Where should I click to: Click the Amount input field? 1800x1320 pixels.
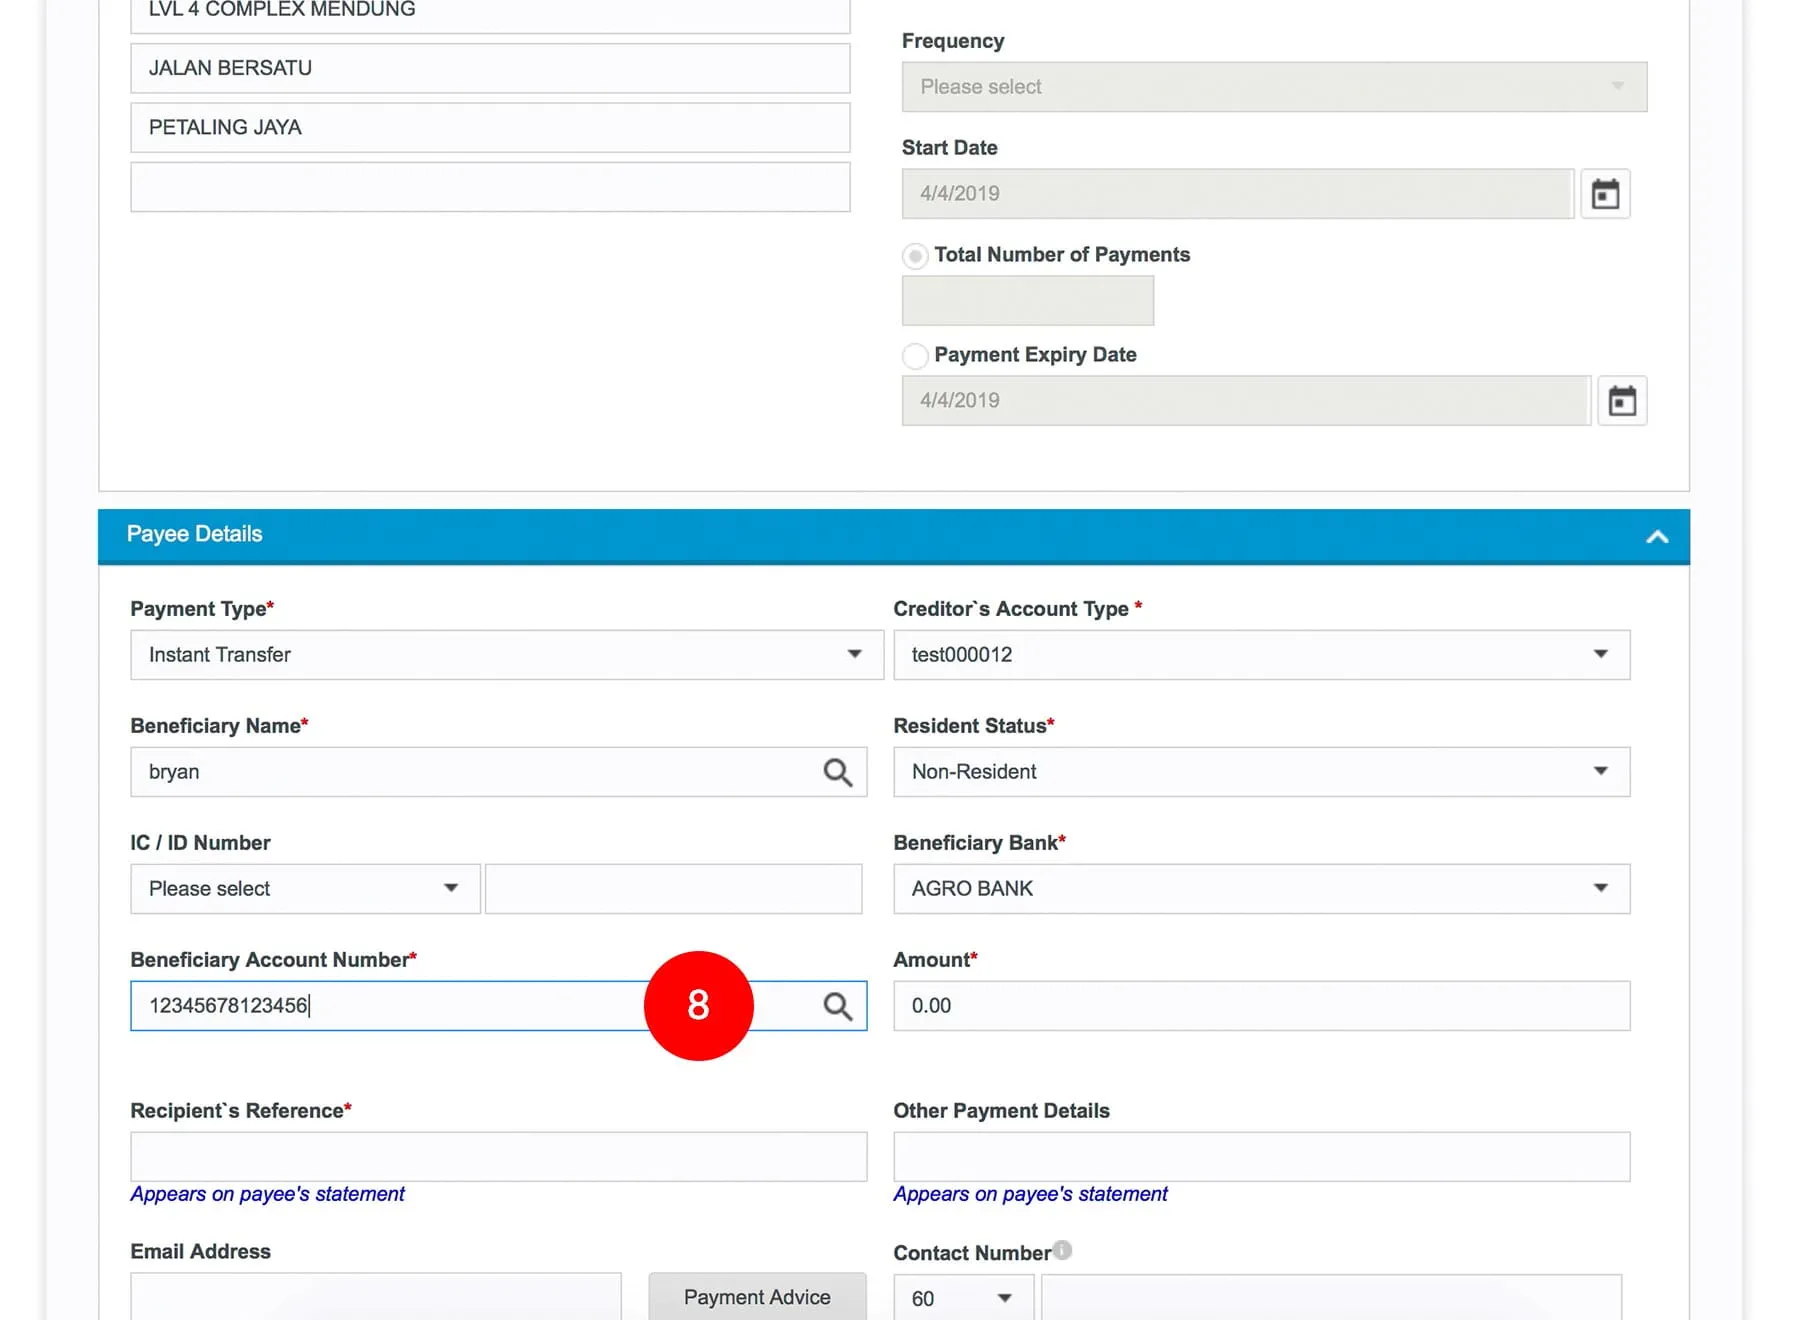pyautogui.click(x=1260, y=1006)
